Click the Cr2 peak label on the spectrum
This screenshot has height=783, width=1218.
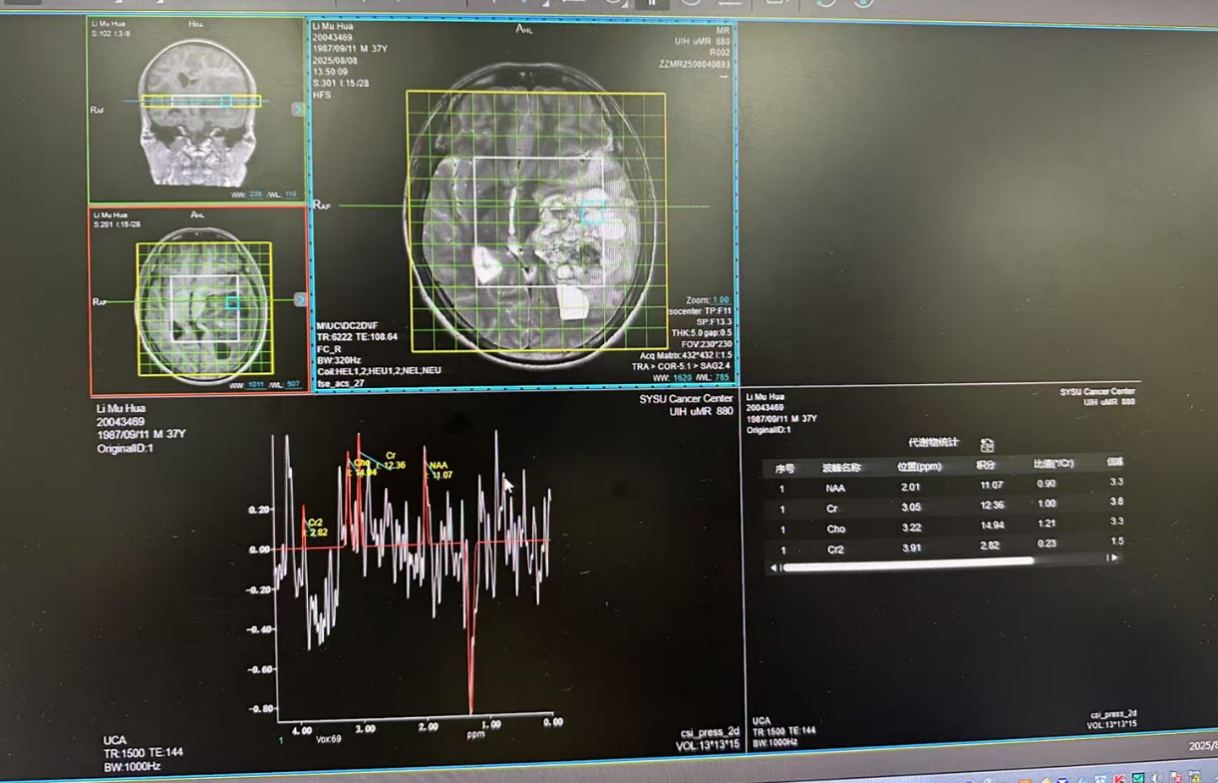coord(315,527)
